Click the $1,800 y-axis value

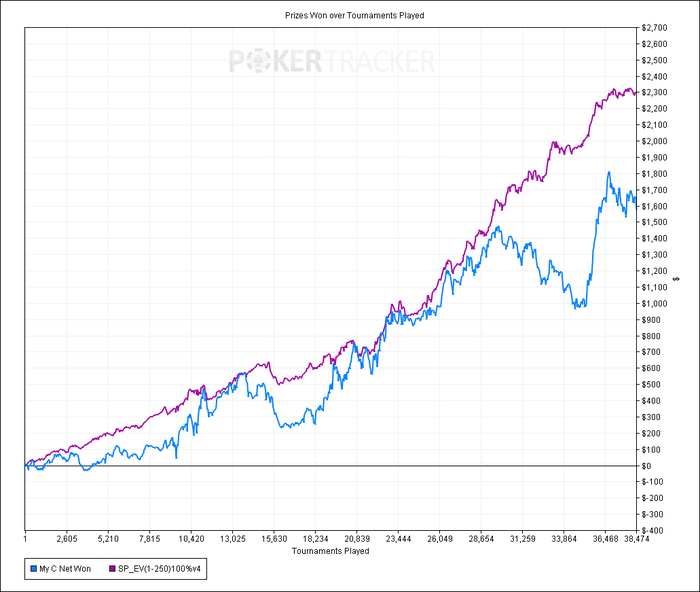click(654, 174)
